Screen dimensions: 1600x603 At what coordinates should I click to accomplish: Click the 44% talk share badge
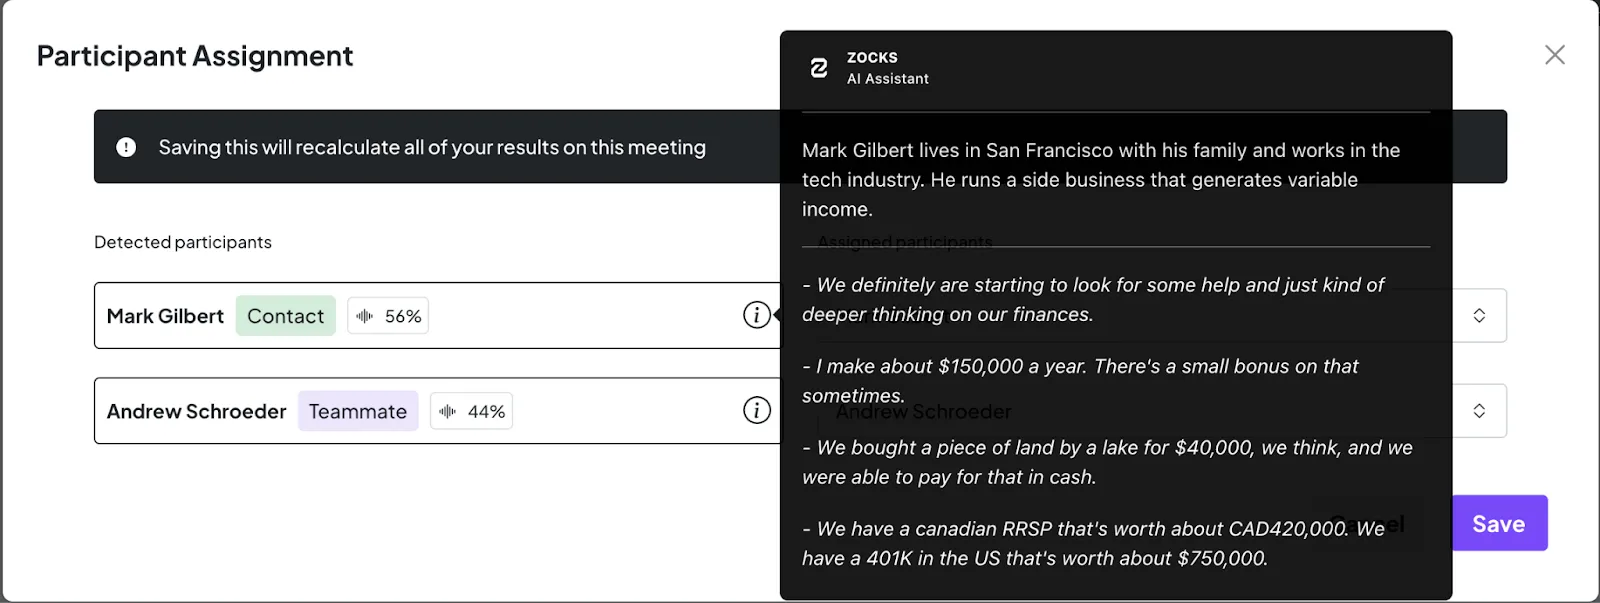471,411
